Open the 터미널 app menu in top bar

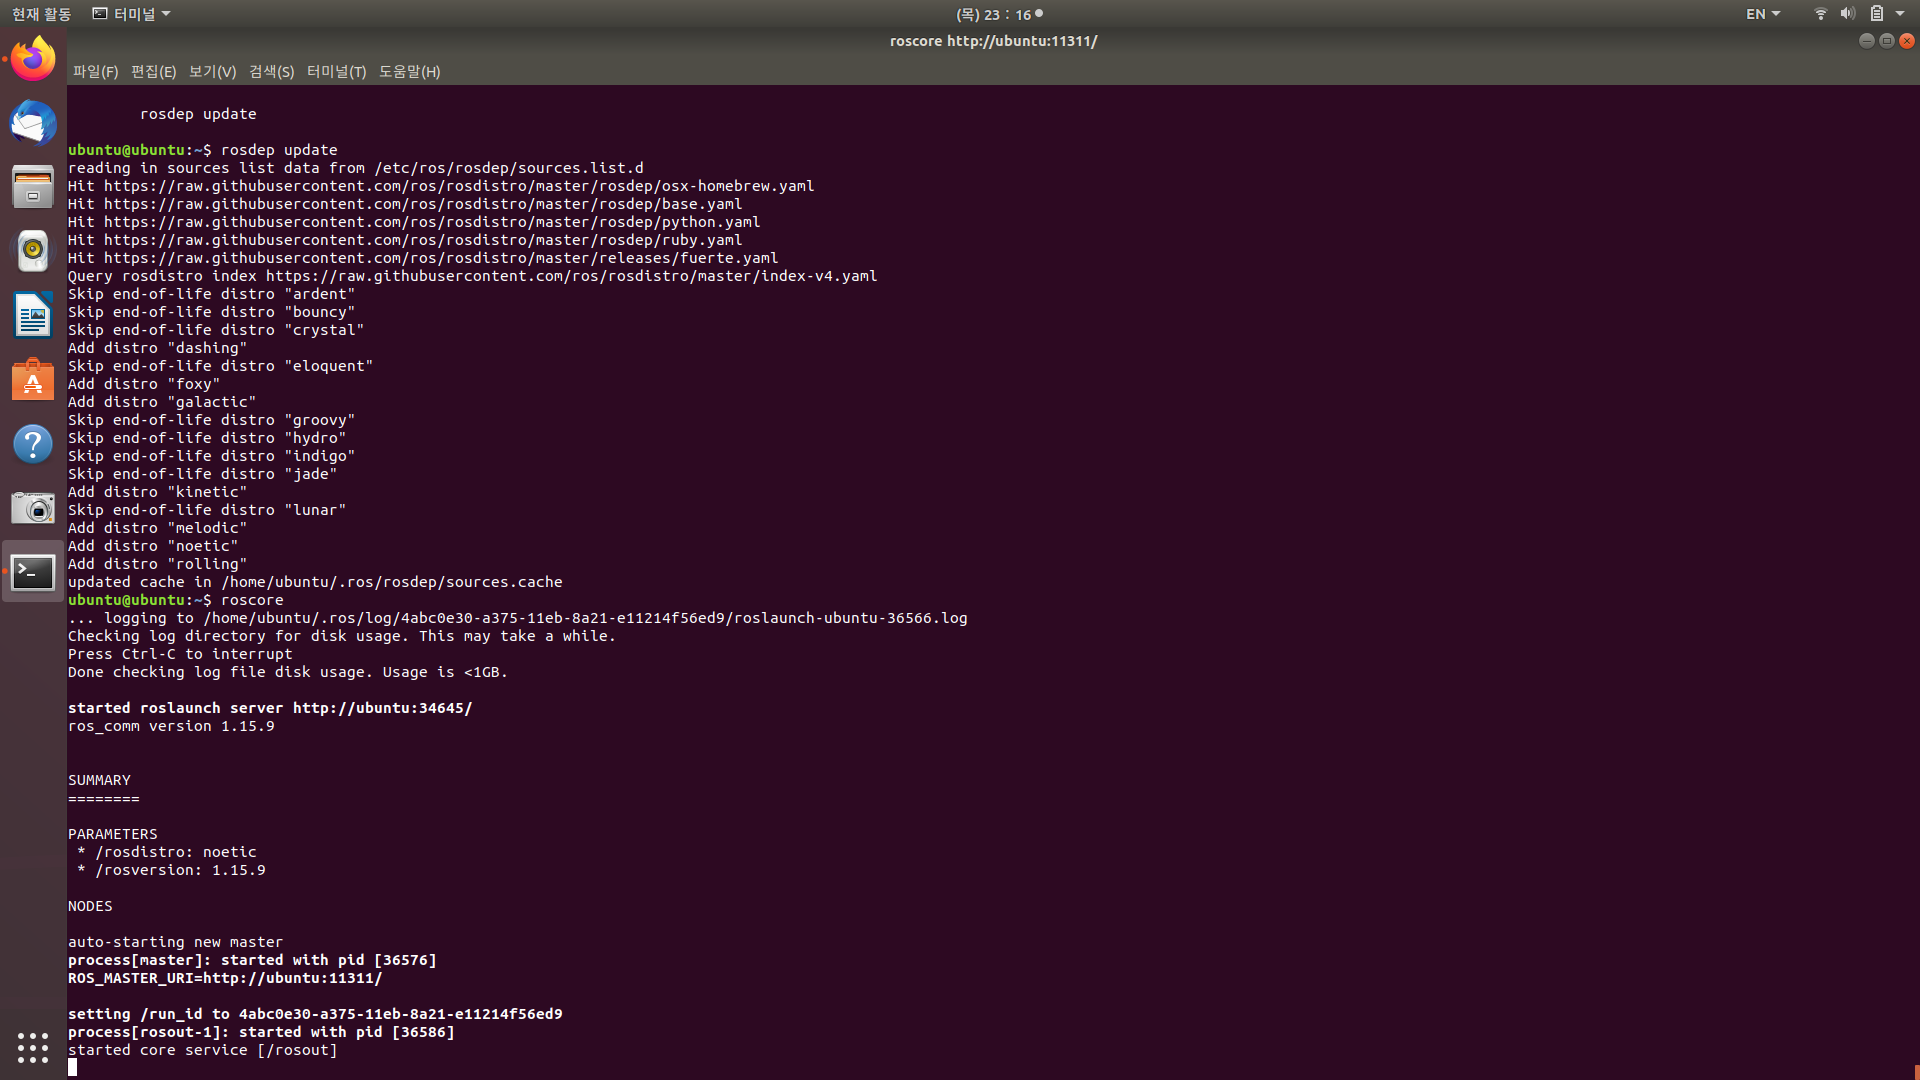pyautogui.click(x=131, y=14)
